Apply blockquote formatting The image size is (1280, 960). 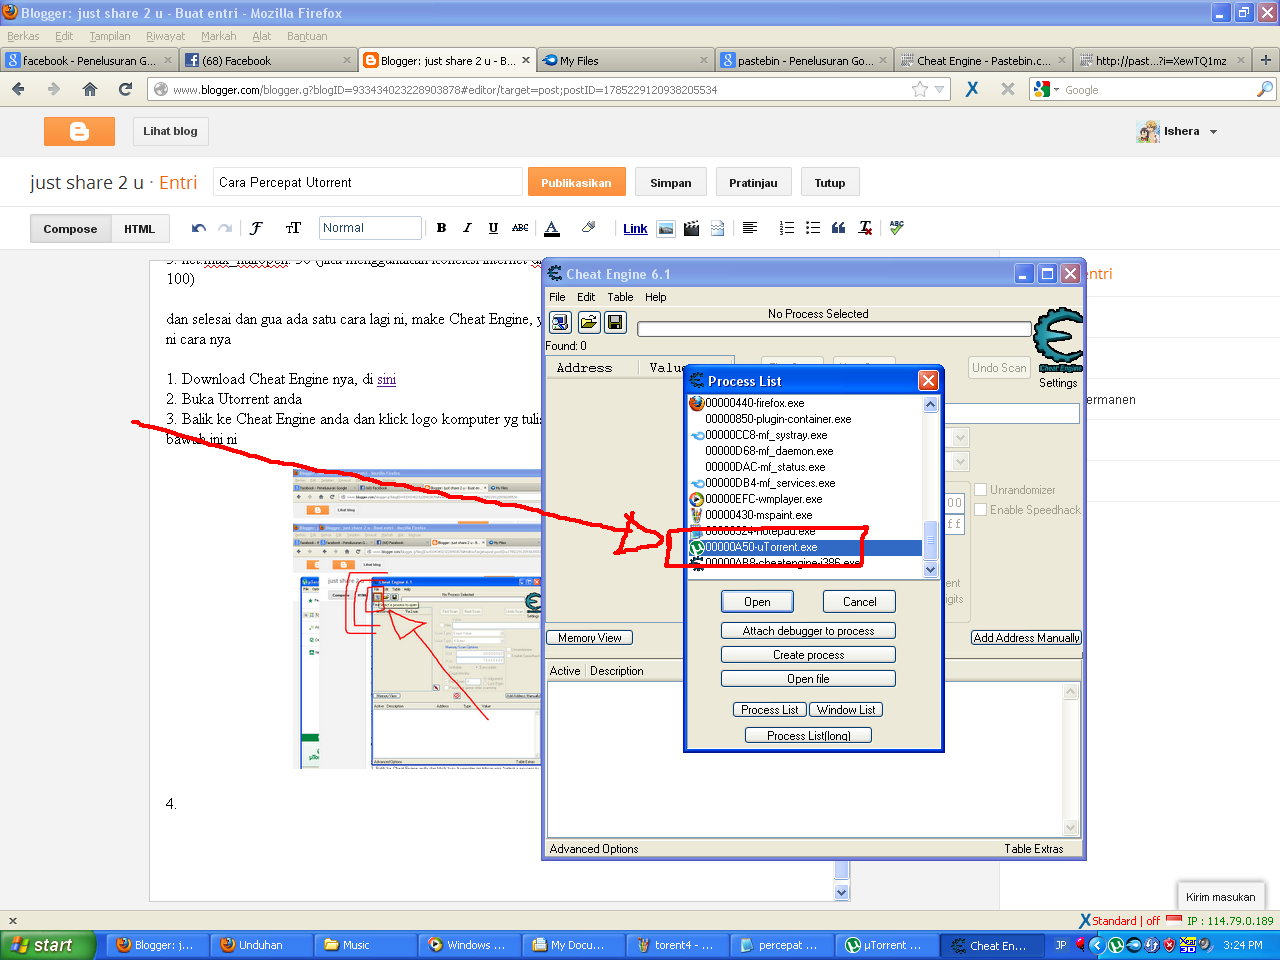839,228
